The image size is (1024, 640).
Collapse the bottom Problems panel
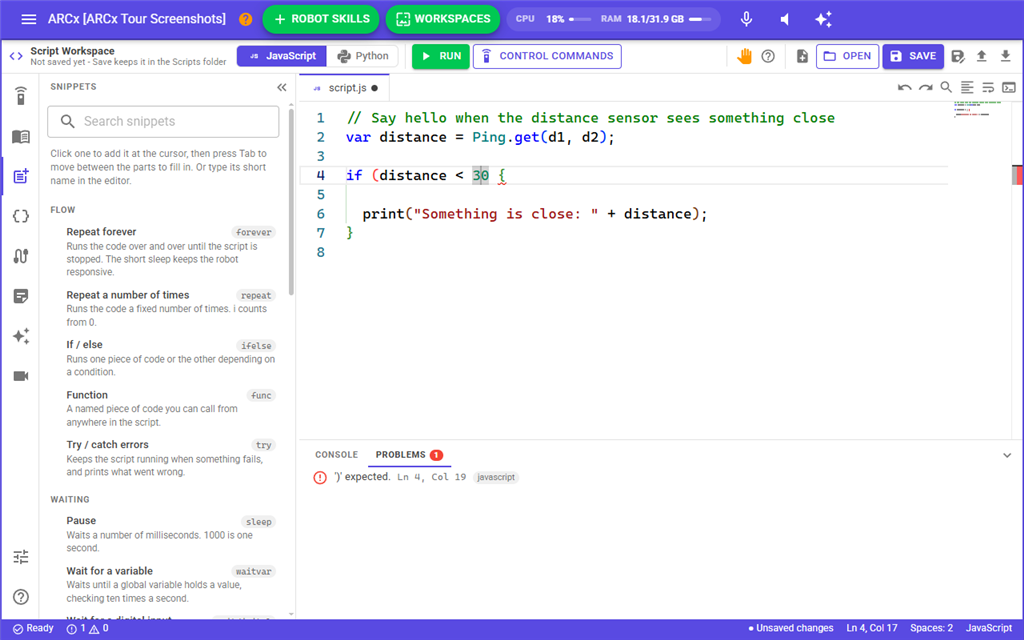(x=1007, y=455)
